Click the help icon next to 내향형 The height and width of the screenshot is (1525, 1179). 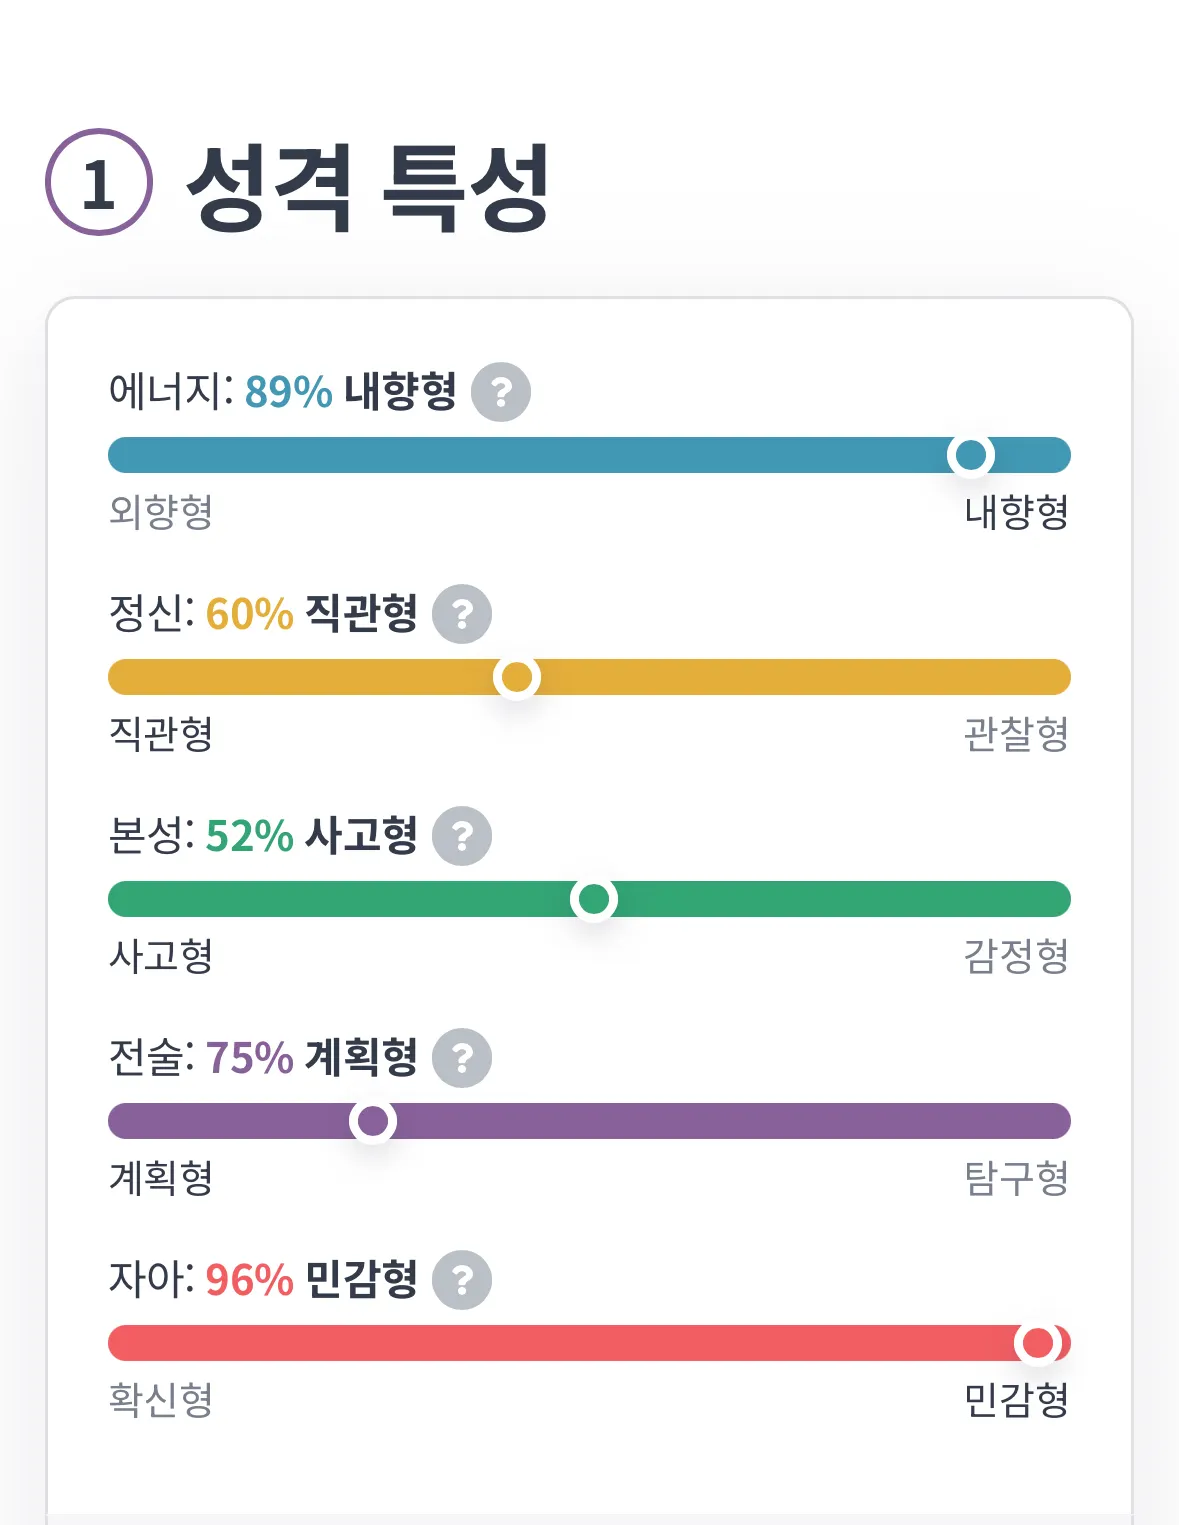click(x=501, y=391)
